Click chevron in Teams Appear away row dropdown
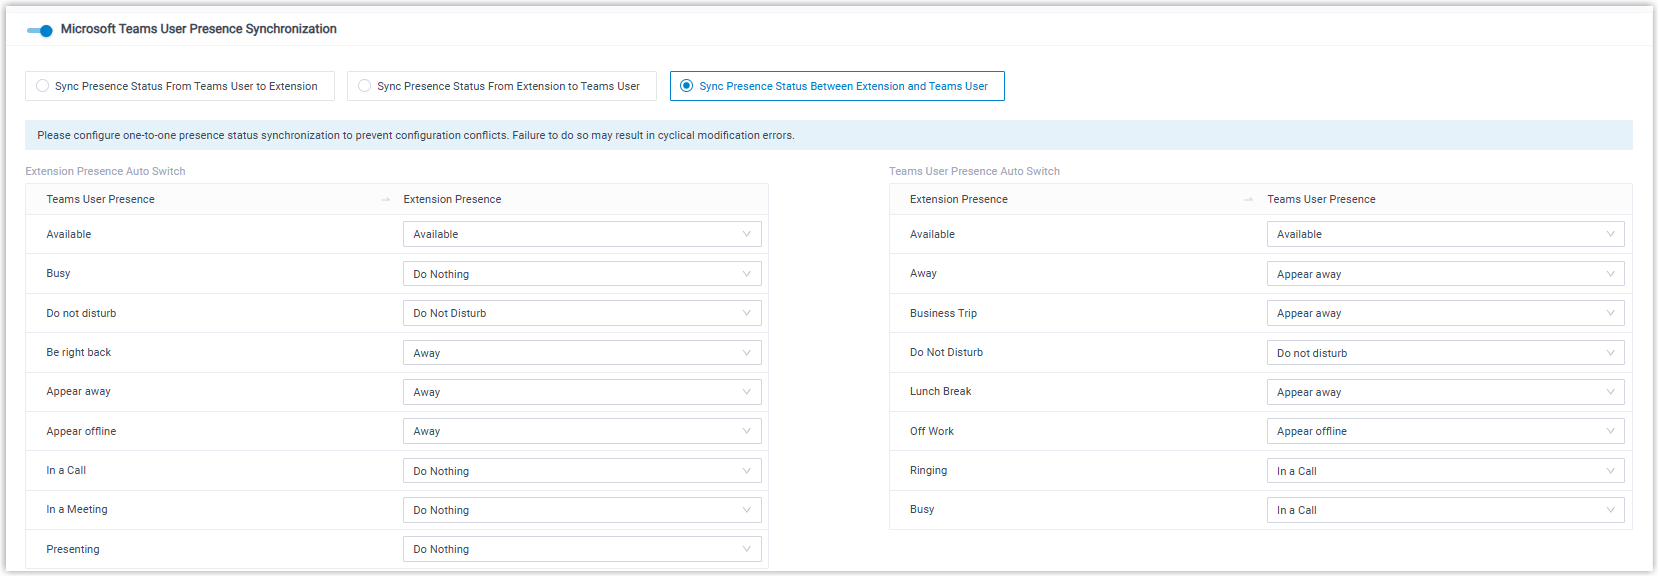The width and height of the screenshot is (1659, 577). tap(746, 392)
